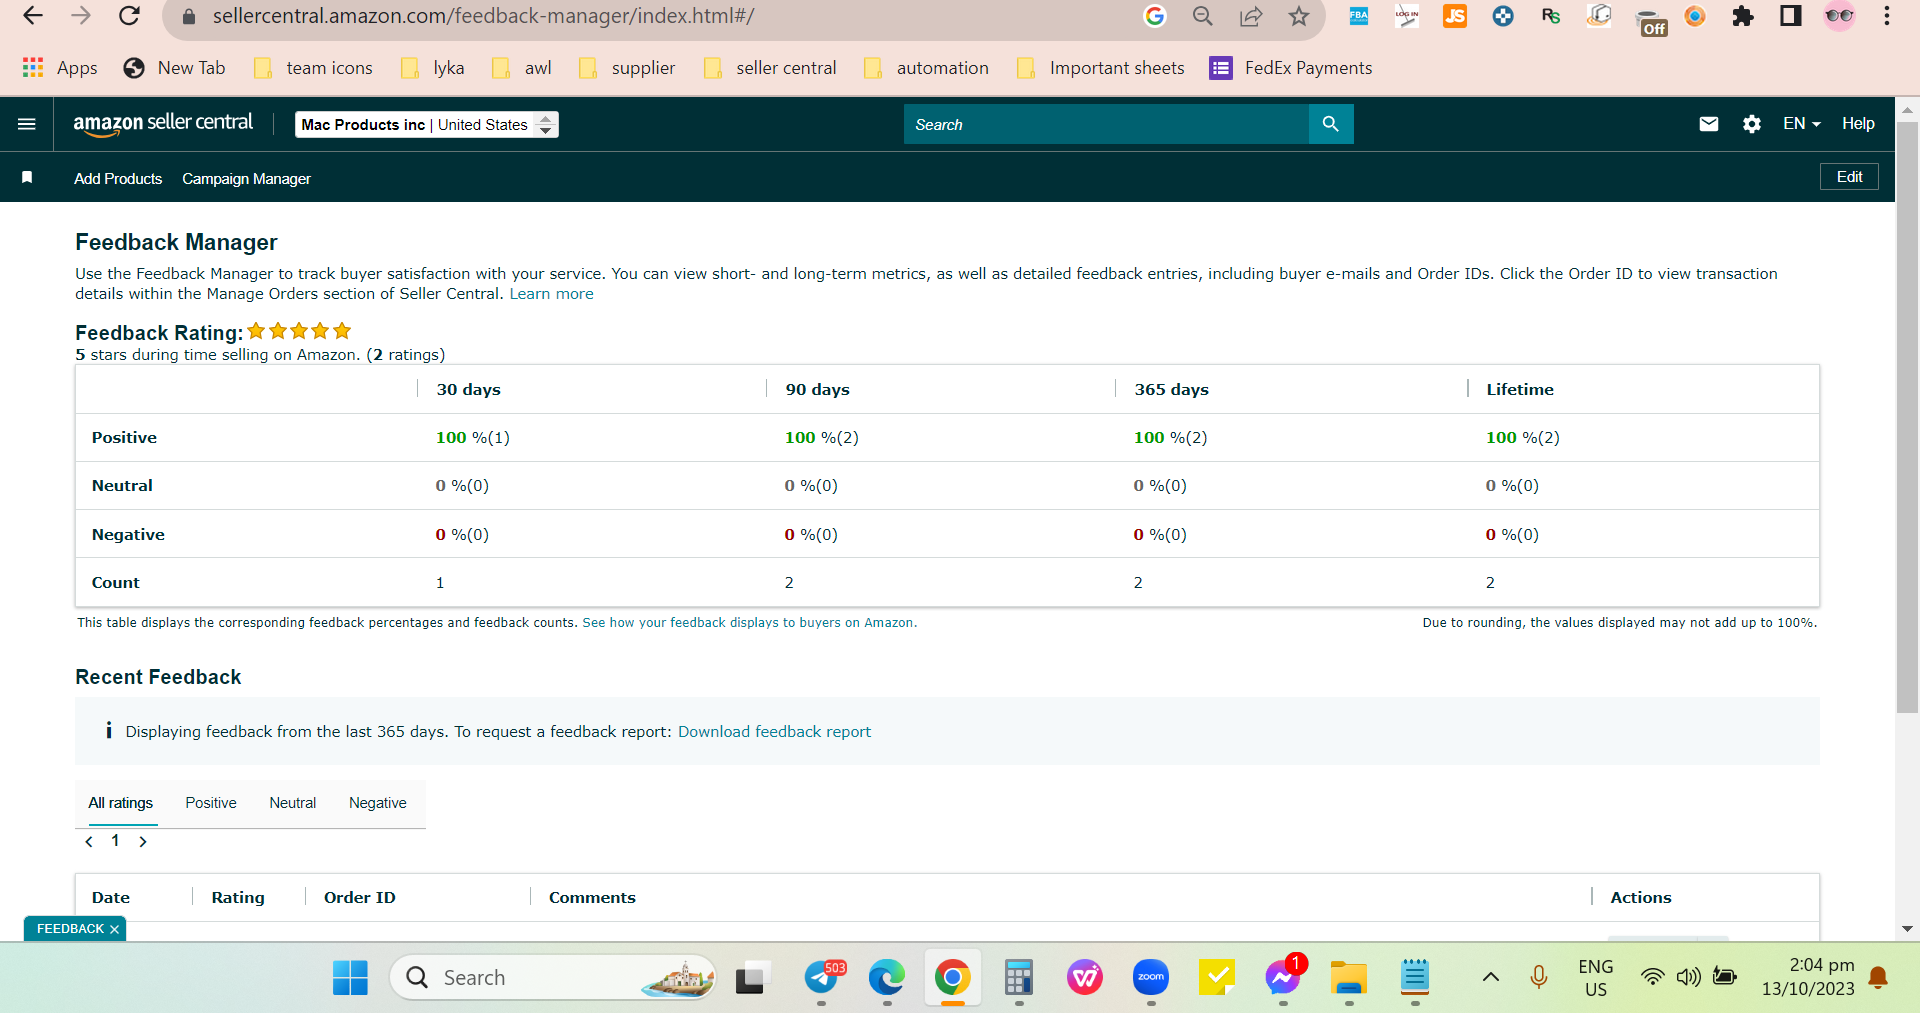Screen dimensions: 1920x1013
Task: Click the Edit button on navigation bar
Action: click(1849, 177)
